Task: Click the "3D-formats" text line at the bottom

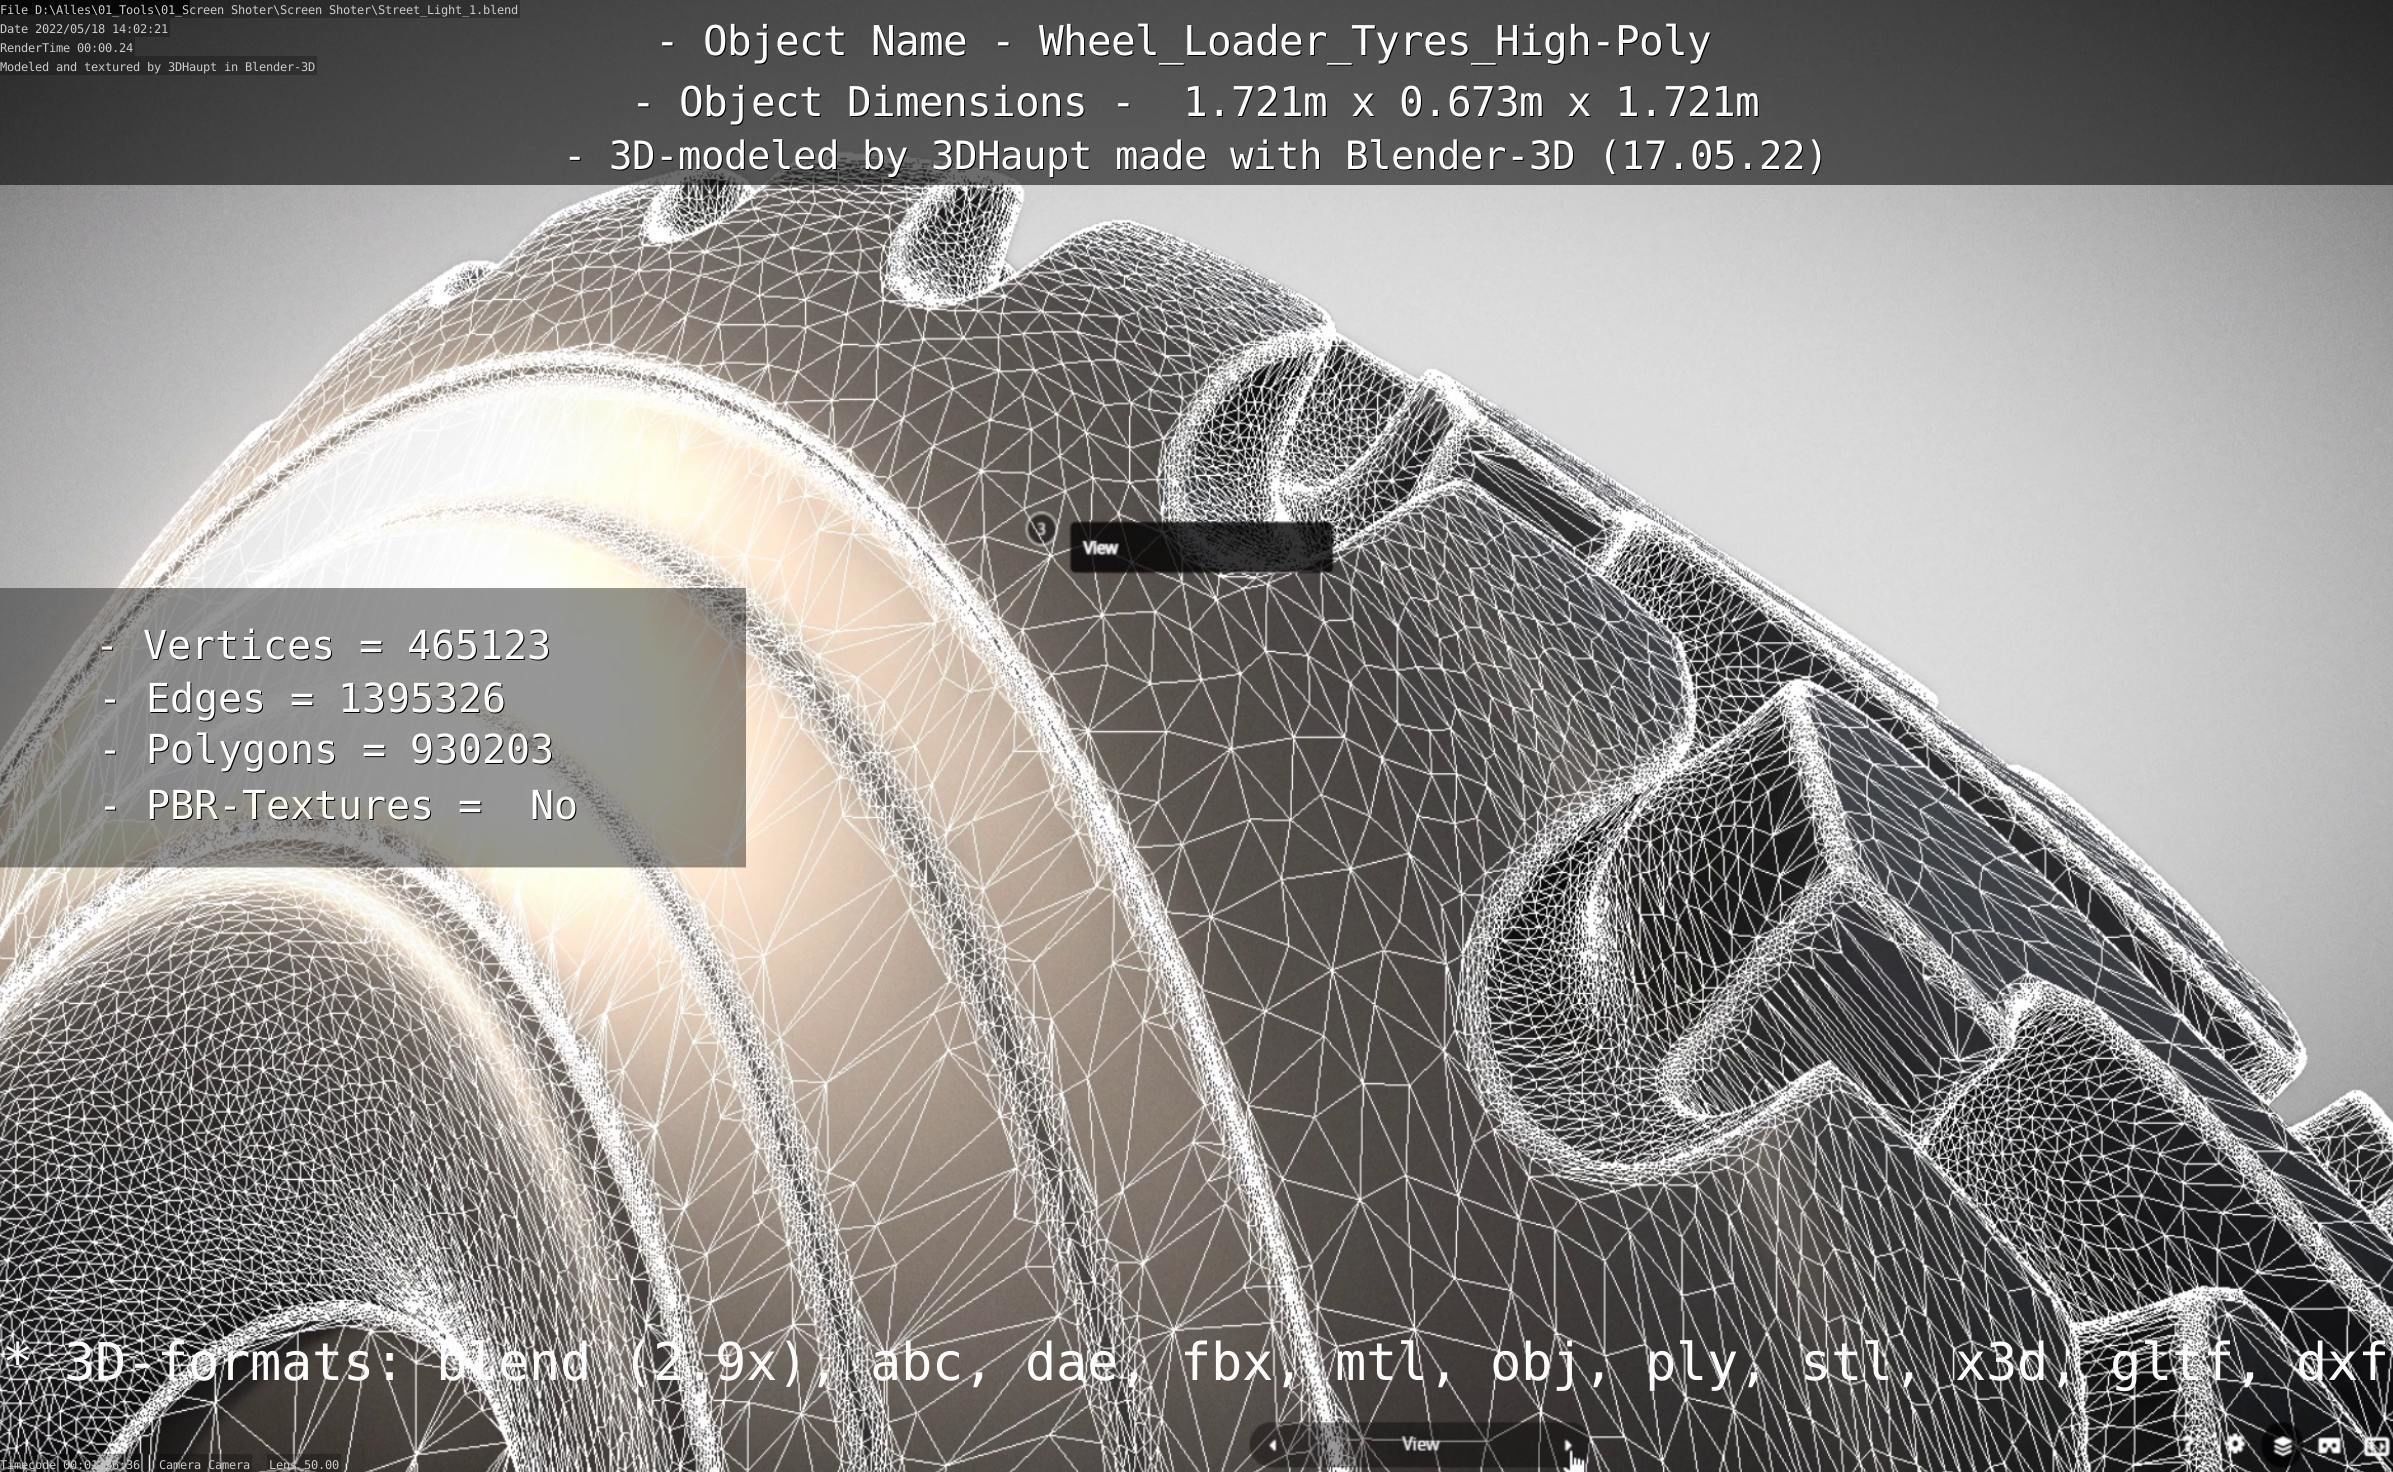Action: click(1196, 1363)
